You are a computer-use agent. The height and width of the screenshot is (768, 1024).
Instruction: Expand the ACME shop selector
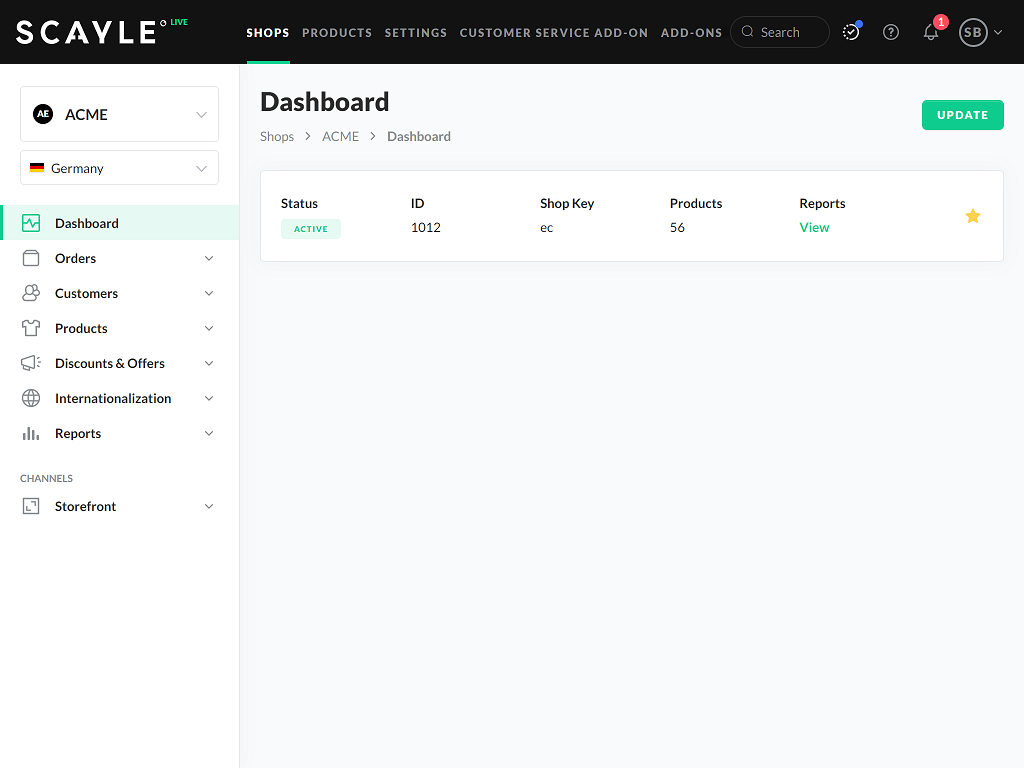(119, 114)
